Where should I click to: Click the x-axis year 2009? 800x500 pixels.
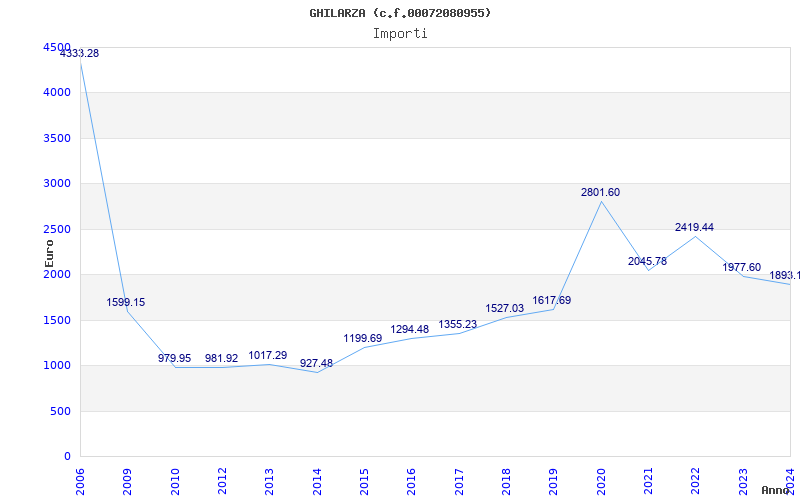(x=127, y=481)
